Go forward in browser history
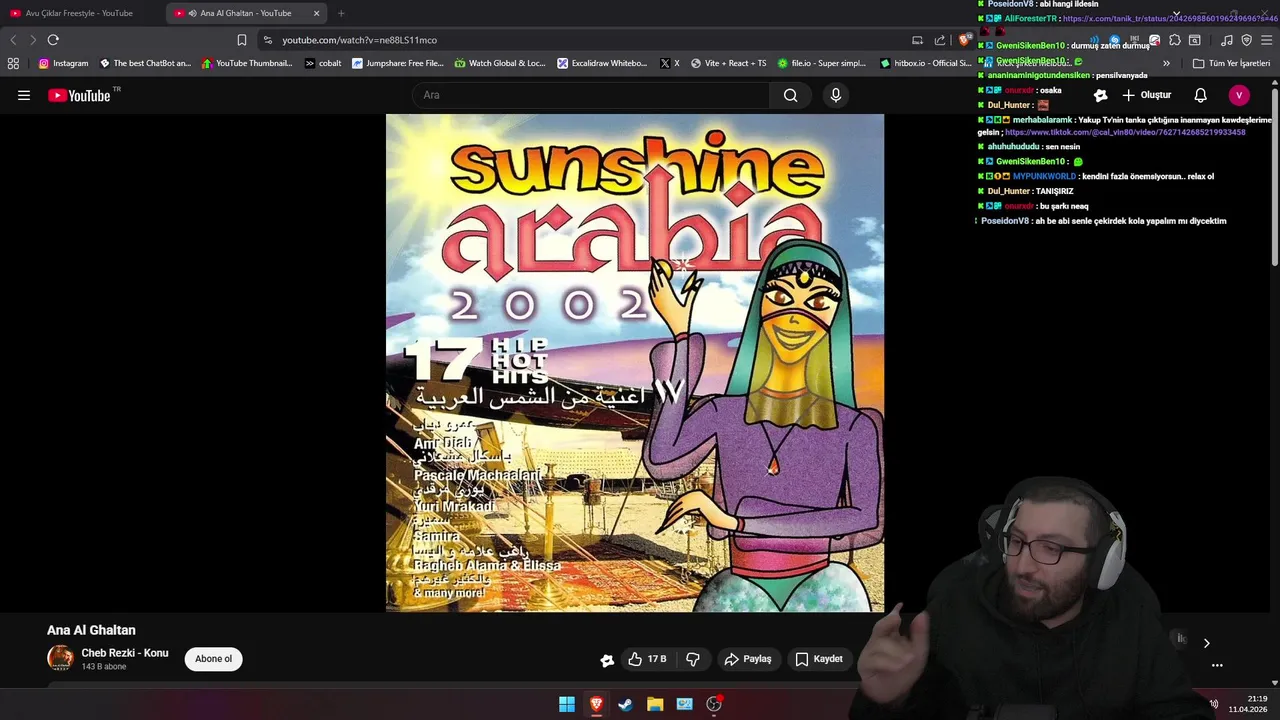Screen dimensions: 1280x720 pyautogui.click(x=32, y=40)
